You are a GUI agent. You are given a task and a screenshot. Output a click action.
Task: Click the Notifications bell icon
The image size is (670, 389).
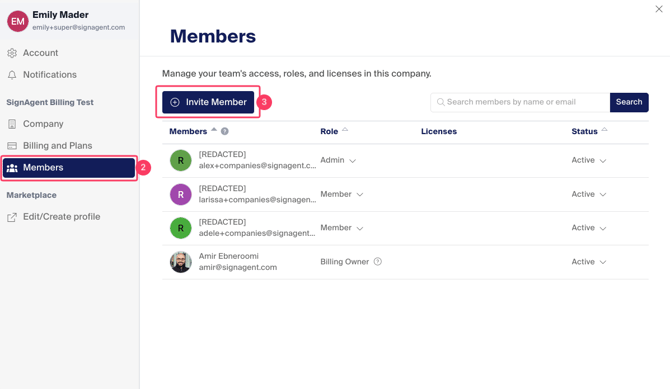coord(12,75)
